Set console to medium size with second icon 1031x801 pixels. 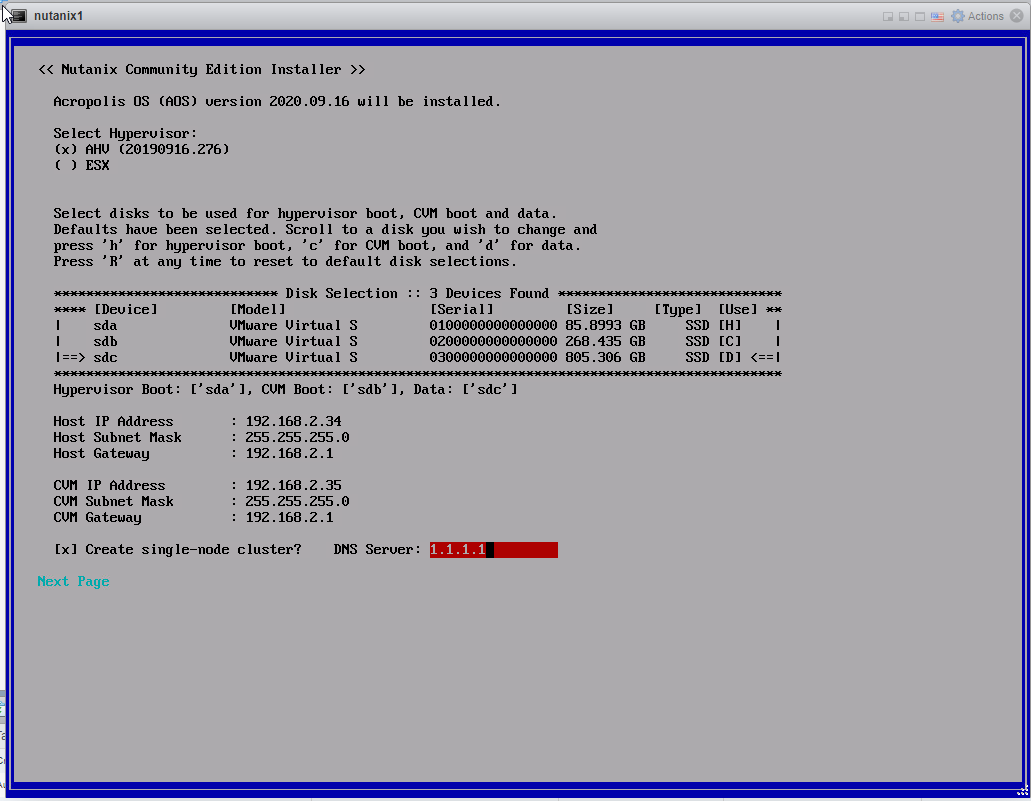coord(903,16)
